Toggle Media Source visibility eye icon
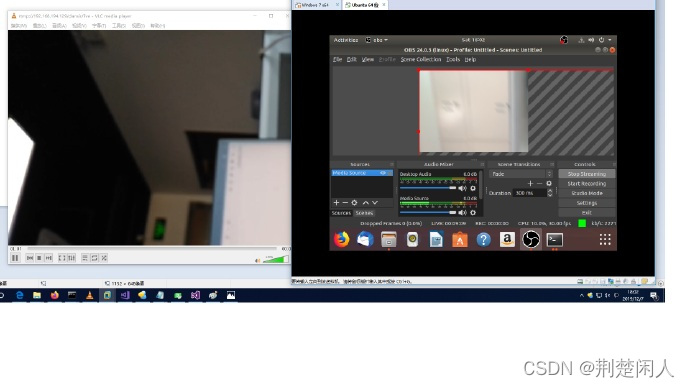Image resolution: width=690 pixels, height=388 pixels. pyautogui.click(x=383, y=173)
